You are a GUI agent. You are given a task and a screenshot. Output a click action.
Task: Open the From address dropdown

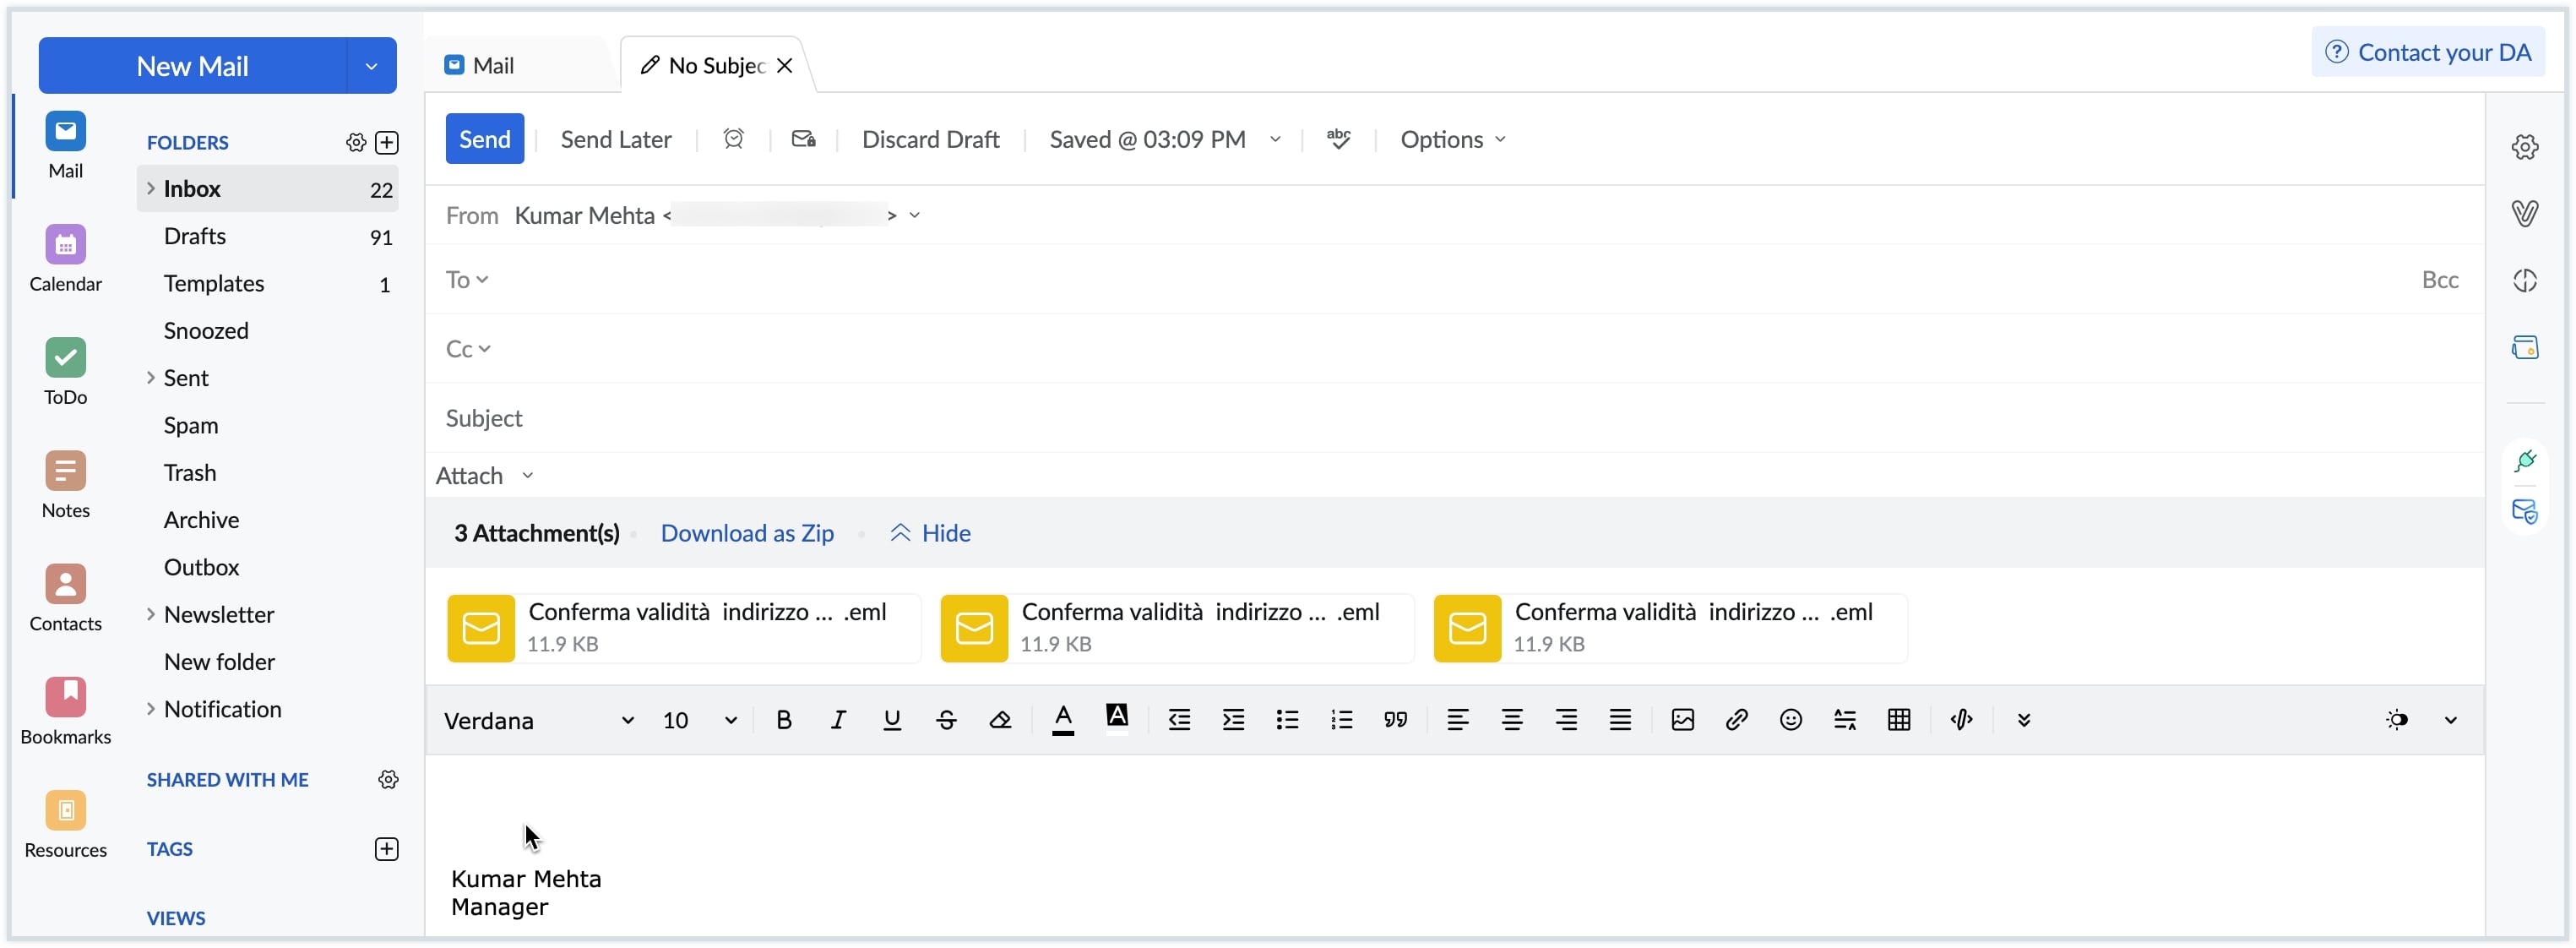click(914, 216)
